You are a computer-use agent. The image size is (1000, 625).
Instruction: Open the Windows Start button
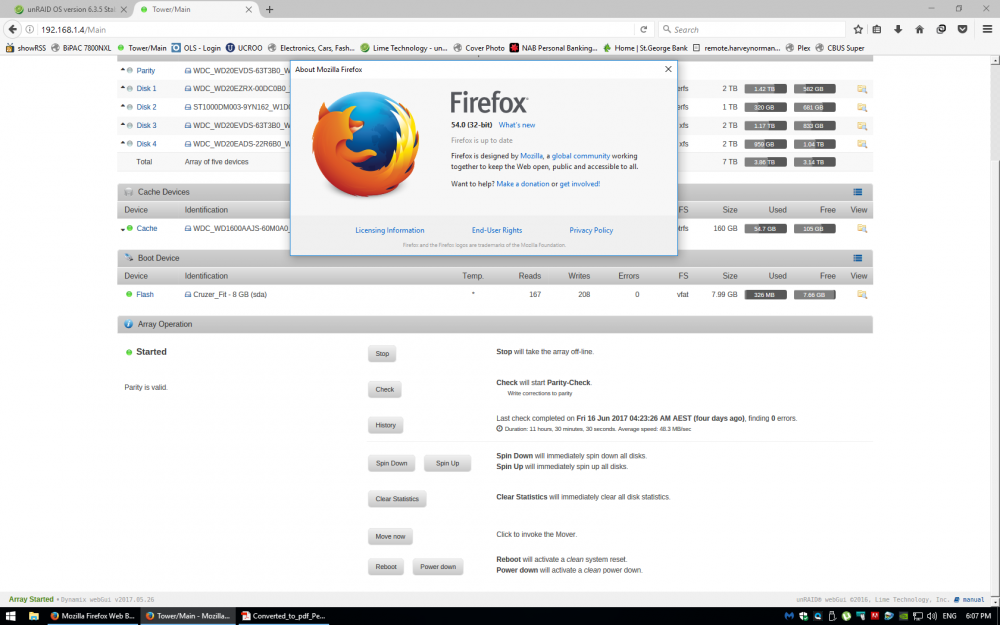coord(10,616)
